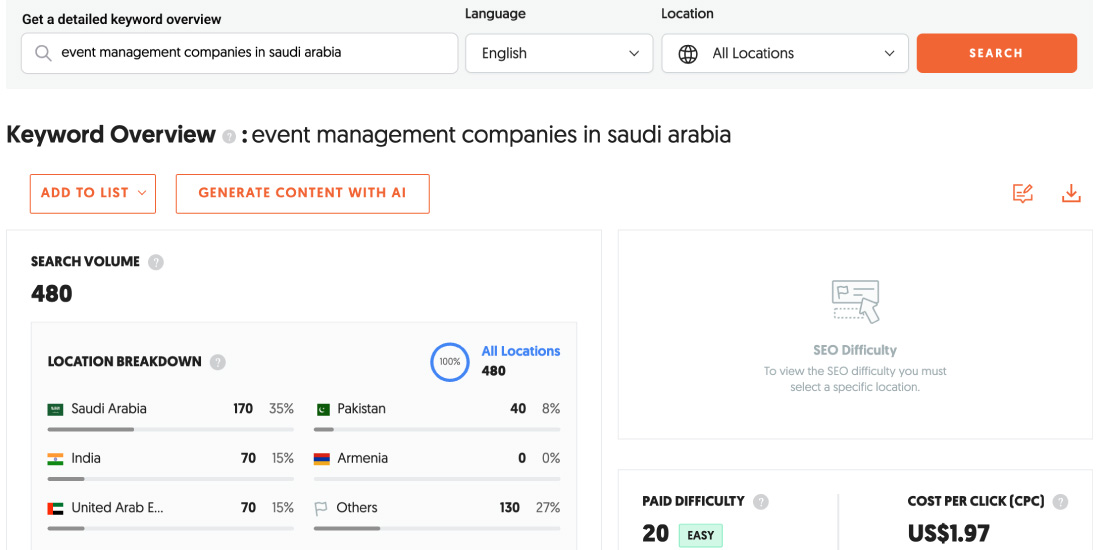Select the Pakistan location row
Image resolution: width=1100 pixels, height=550 pixels.
[436, 409]
